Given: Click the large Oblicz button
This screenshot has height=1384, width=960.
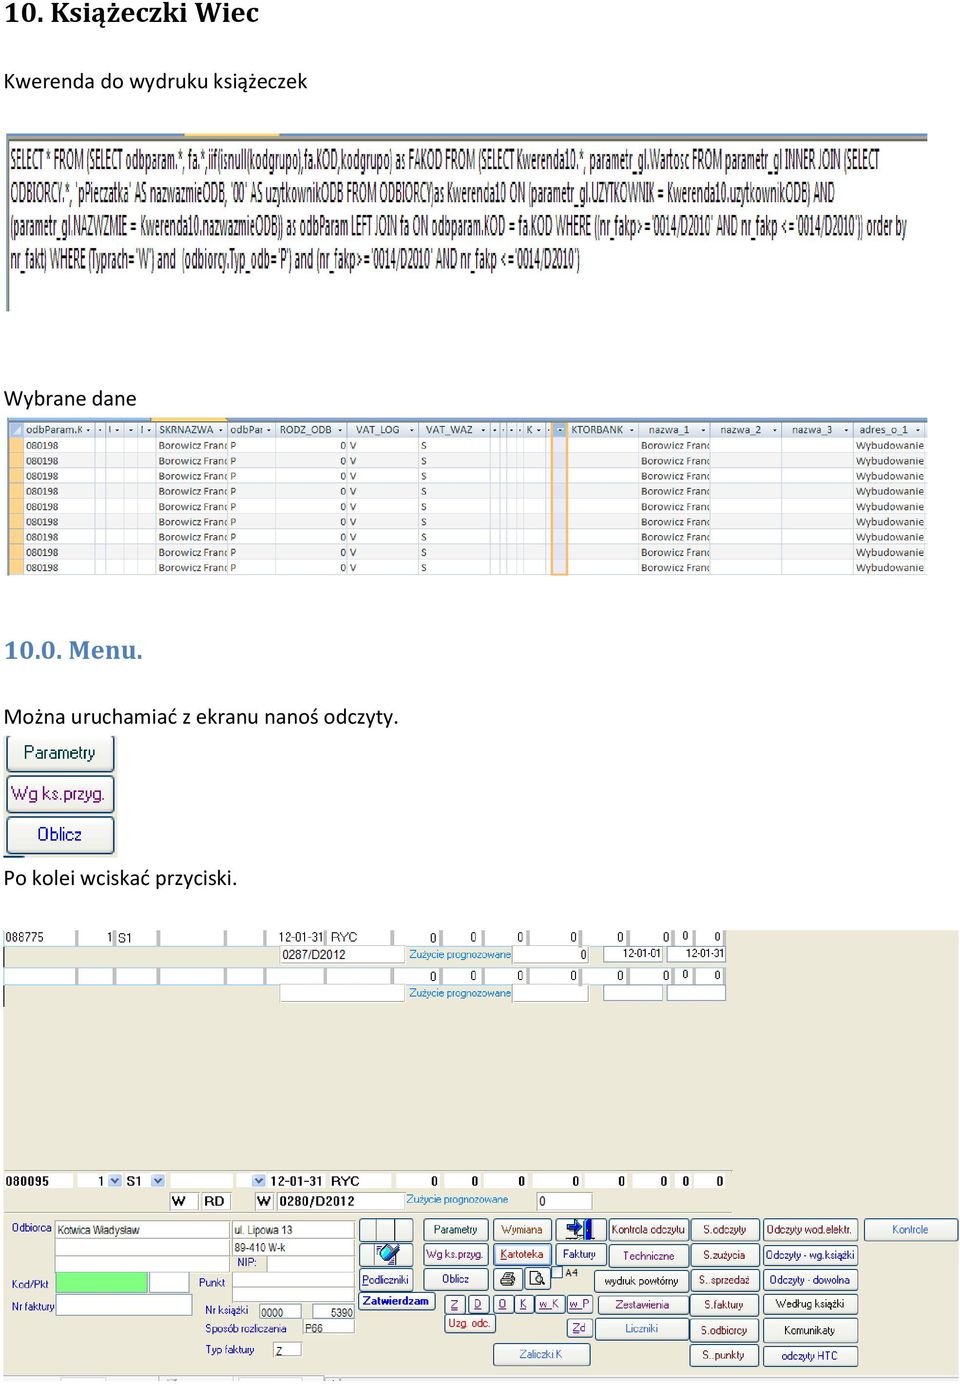Looking at the screenshot, I should pyautogui.click(x=60, y=834).
